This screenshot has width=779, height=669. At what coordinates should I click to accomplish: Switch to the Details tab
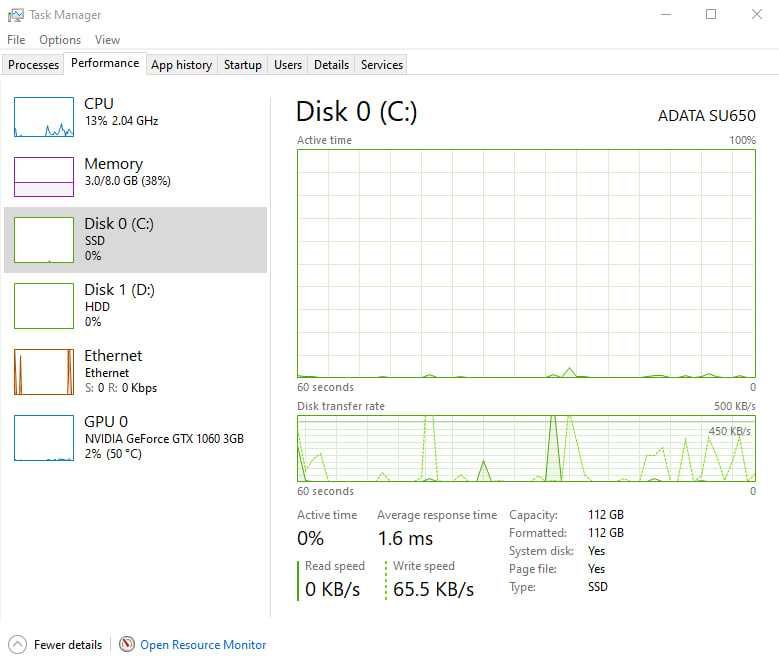click(x=331, y=65)
